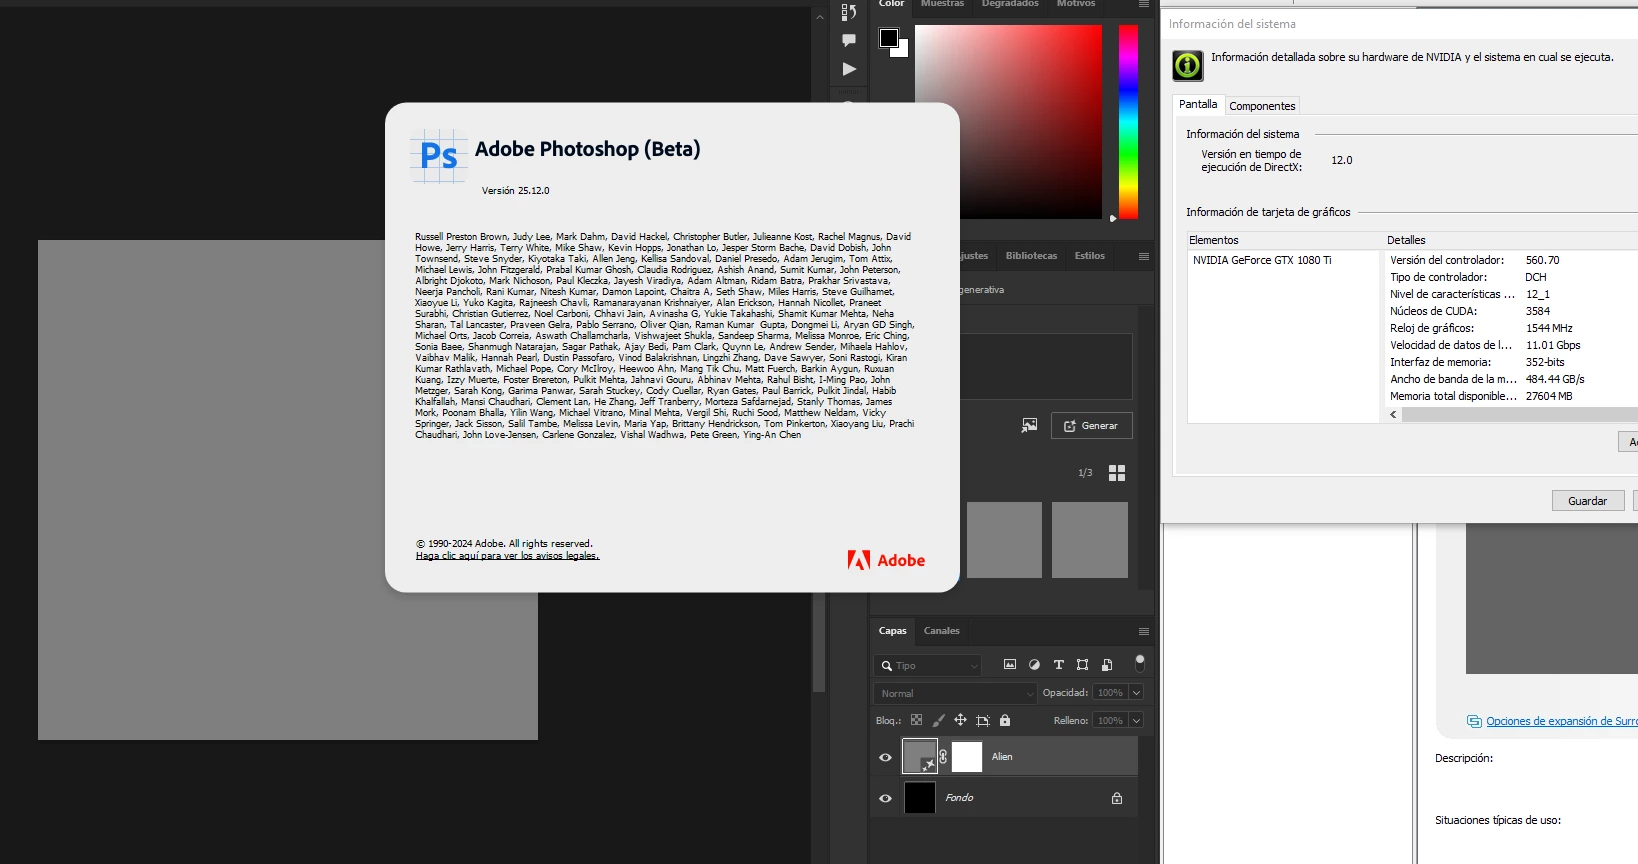The image size is (1638, 864).
Task: Open the Relleno slider dropdown arrow
Action: pos(1136,720)
